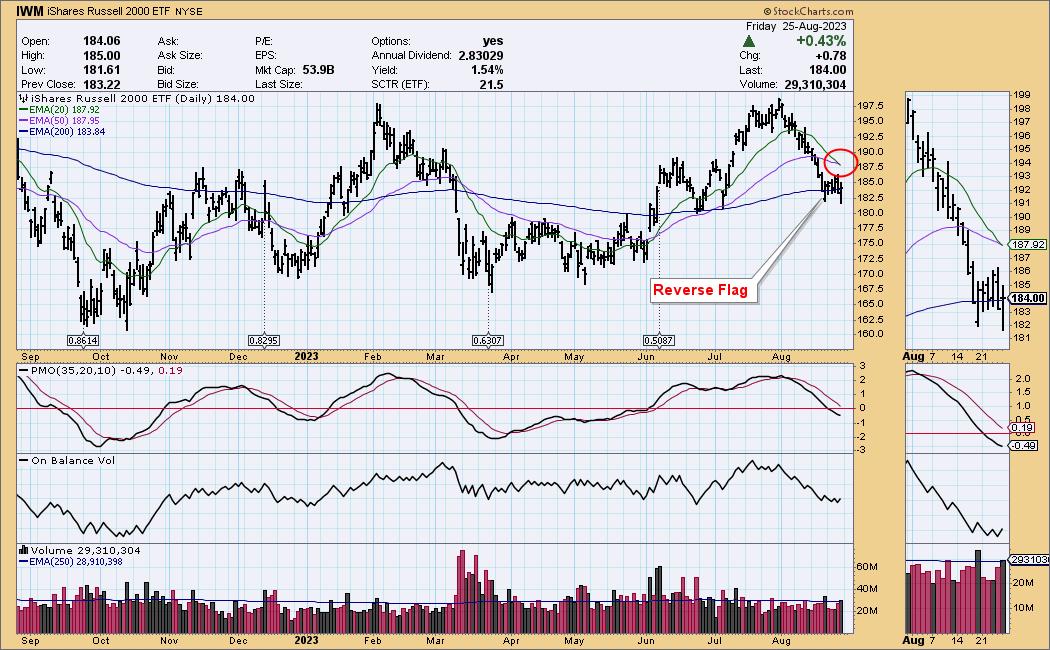The width and height of the screenshot is (1050, 650).
Task: Click the bar-chart icon beside the Daily legend
Action: 24,98
